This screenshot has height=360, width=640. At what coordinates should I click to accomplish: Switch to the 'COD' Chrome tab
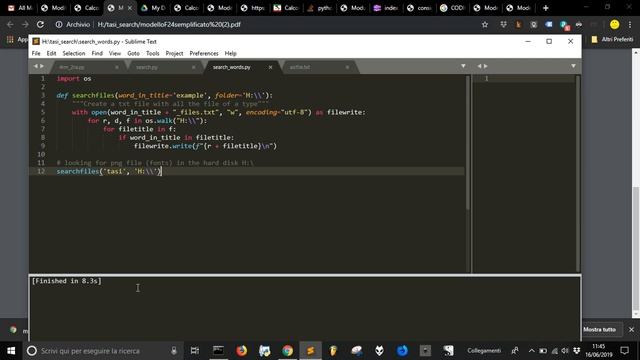pos(453,8)
